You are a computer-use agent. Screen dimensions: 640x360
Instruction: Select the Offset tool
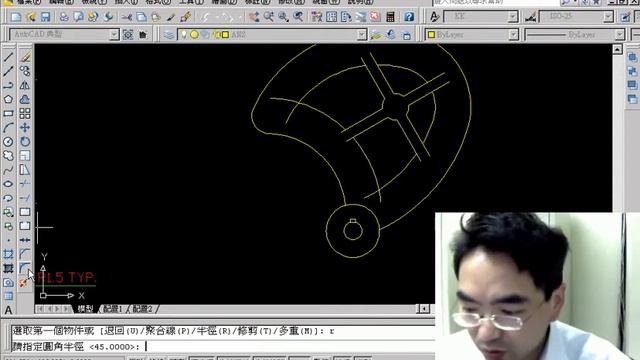(25, 100)
